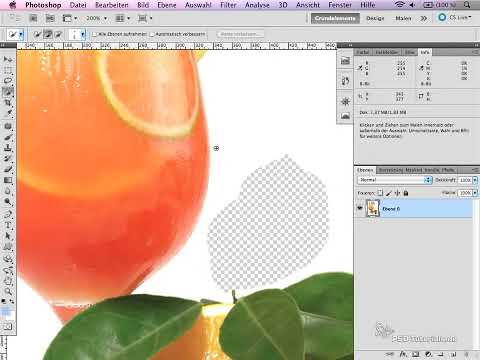480x360 pixels.
Task: Enable 'Automatisch verbessern' checkbox
Action: tap(152, 34)
